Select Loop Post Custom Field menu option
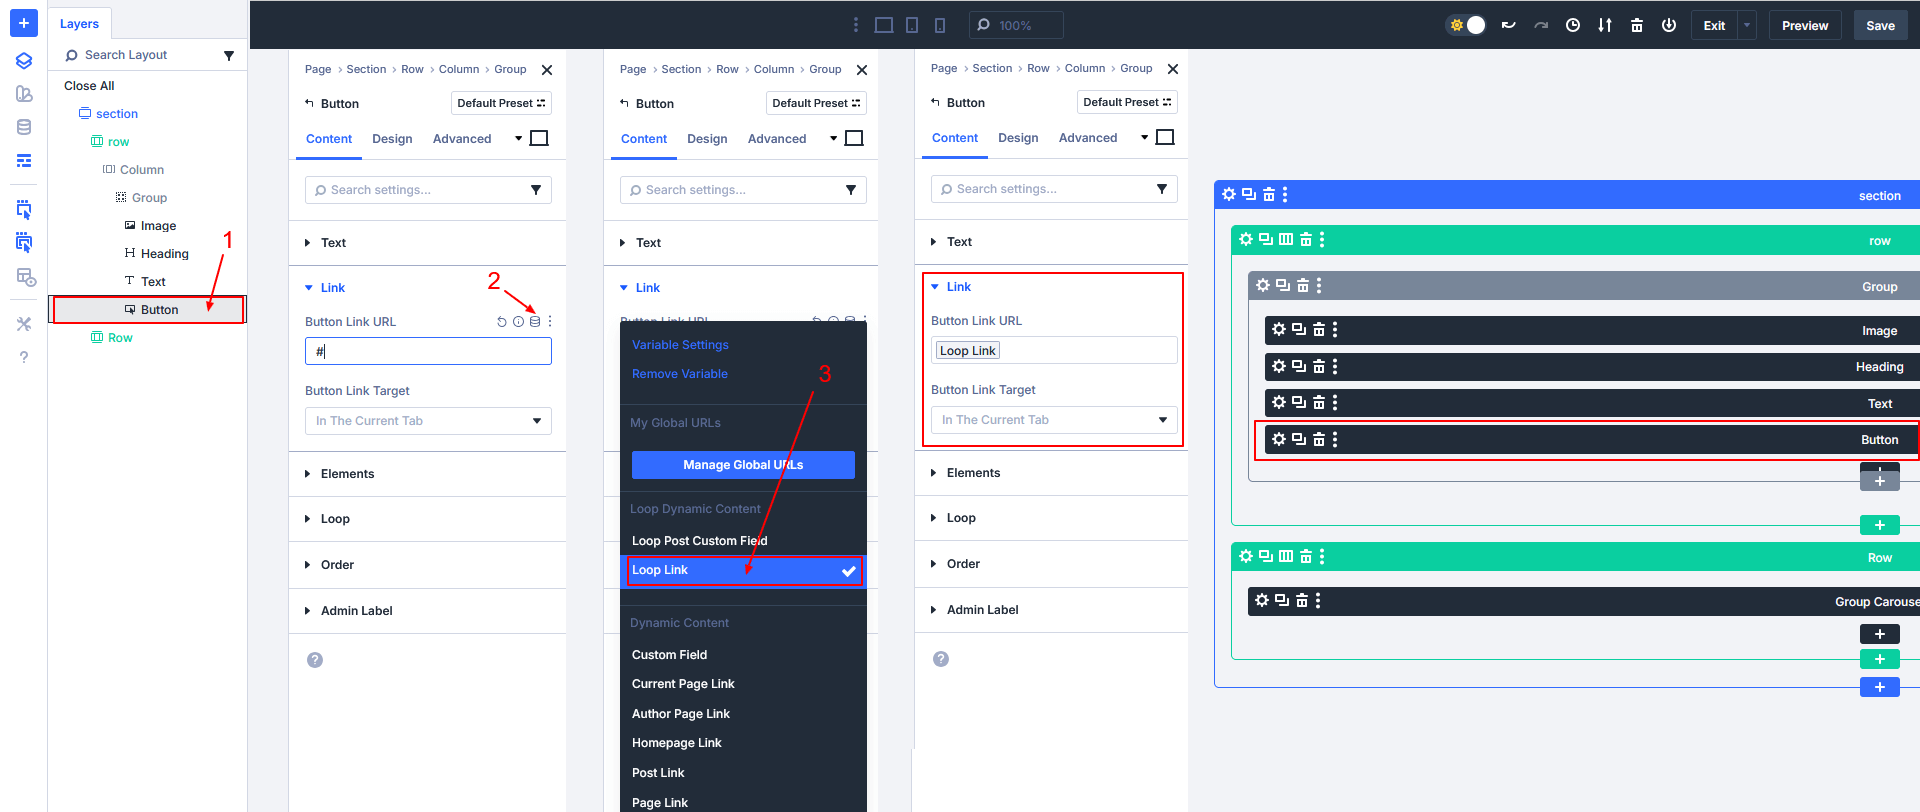The width and height of the screenshot is (1920, 812). point(699,541)
